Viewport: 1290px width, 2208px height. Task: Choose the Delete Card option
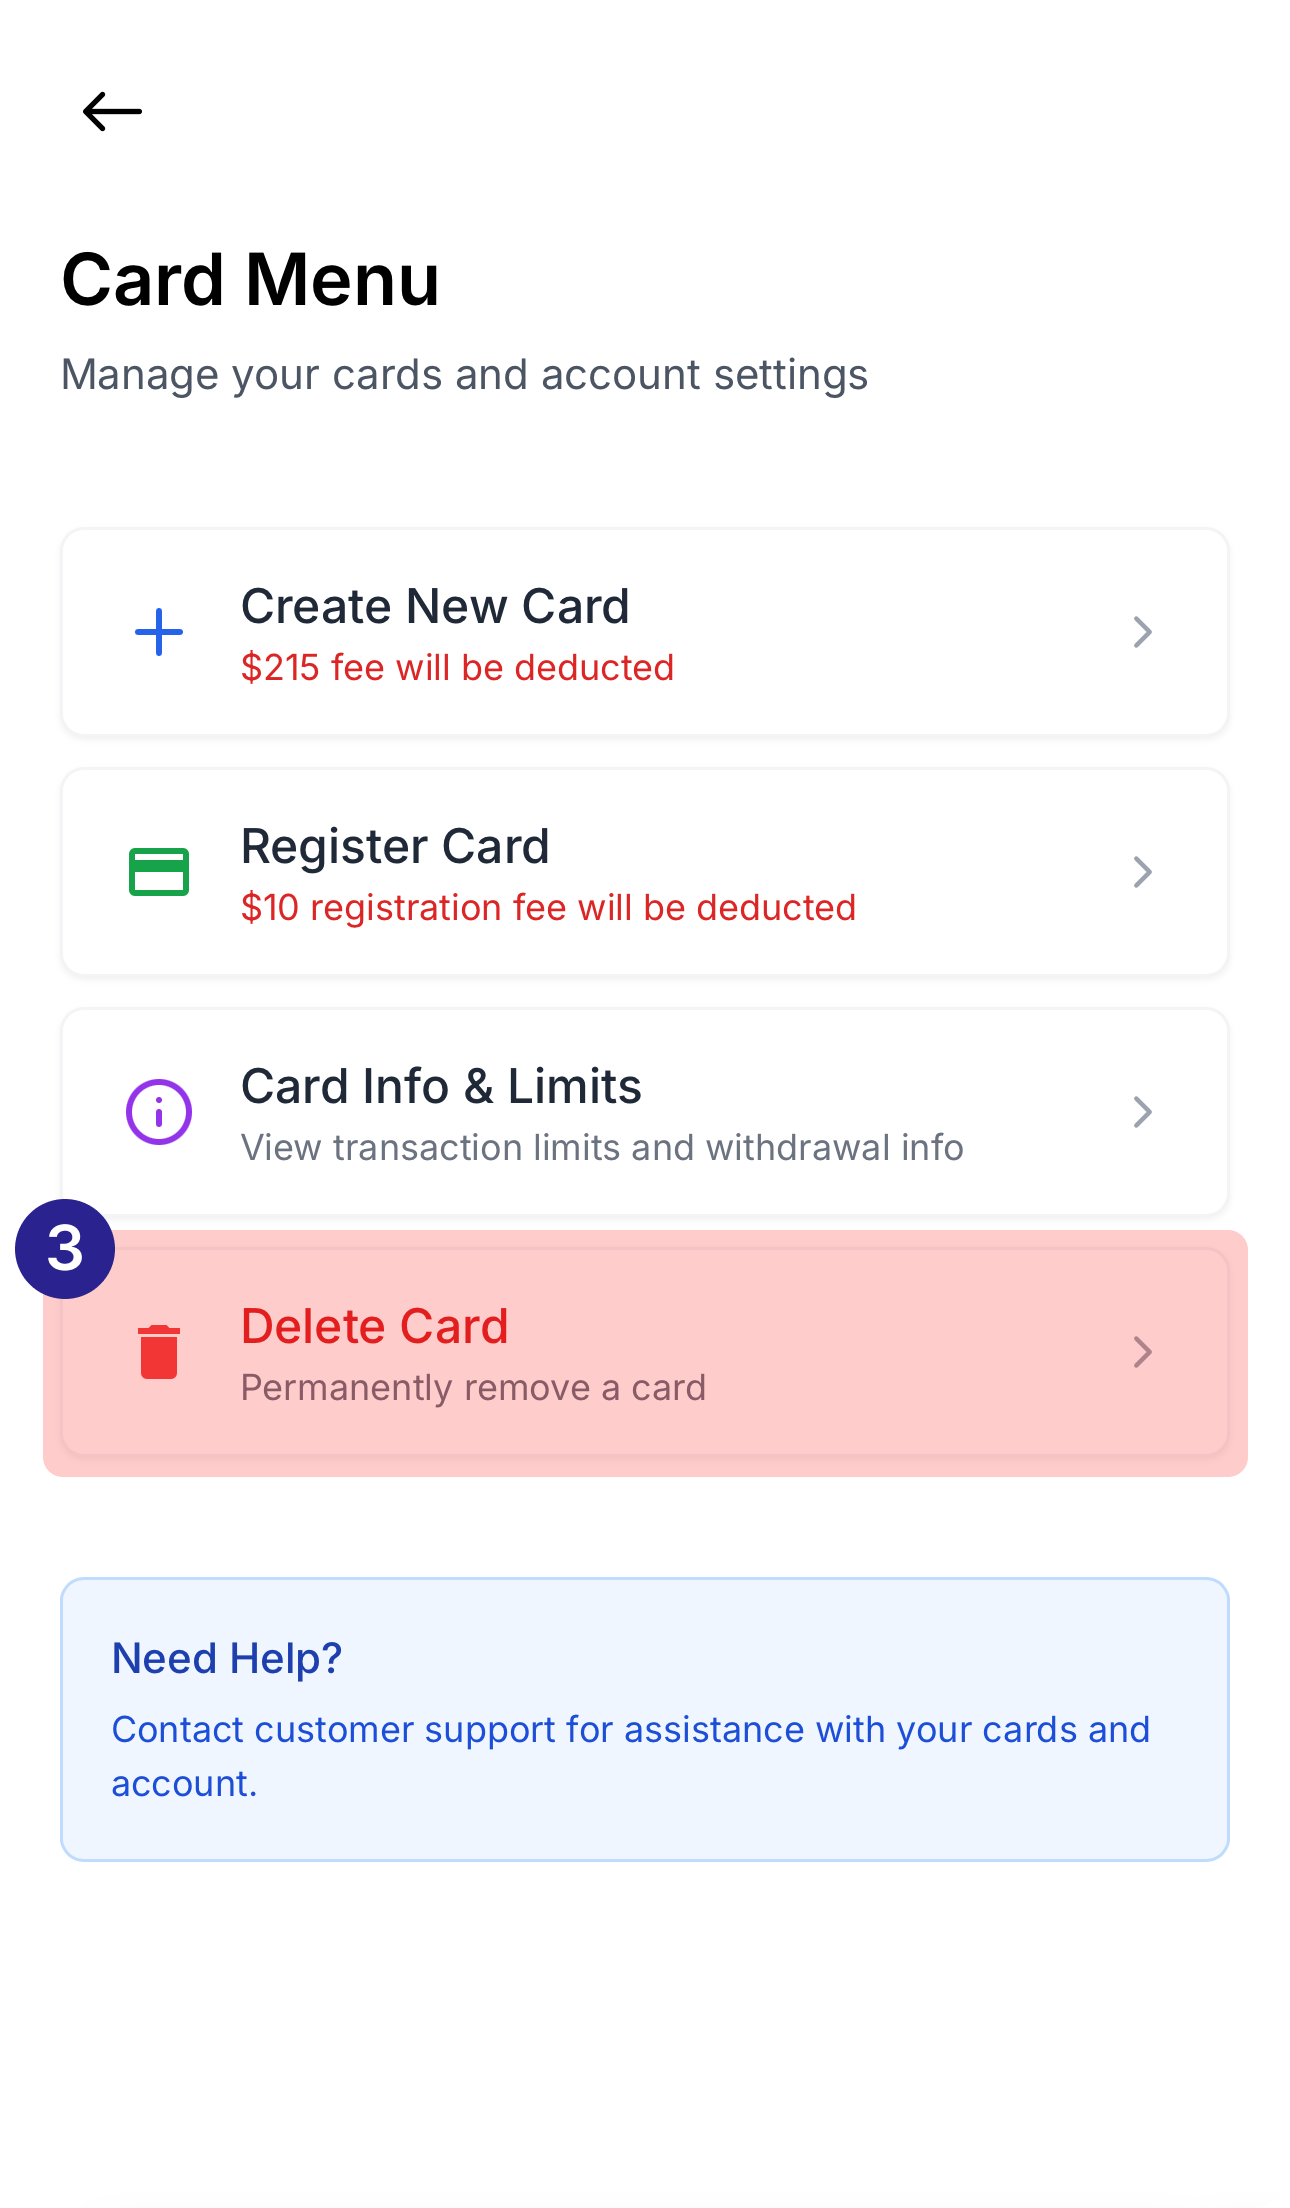tap(375, 1327)
